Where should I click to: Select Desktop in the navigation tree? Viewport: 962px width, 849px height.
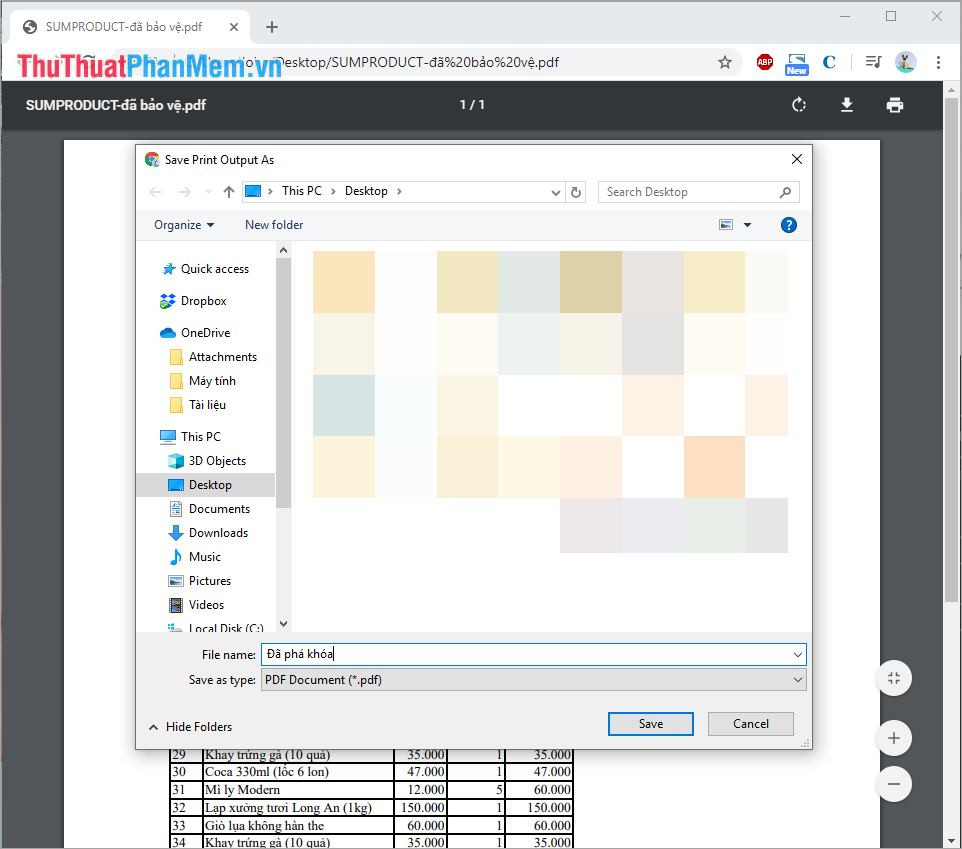pos(206,485)
